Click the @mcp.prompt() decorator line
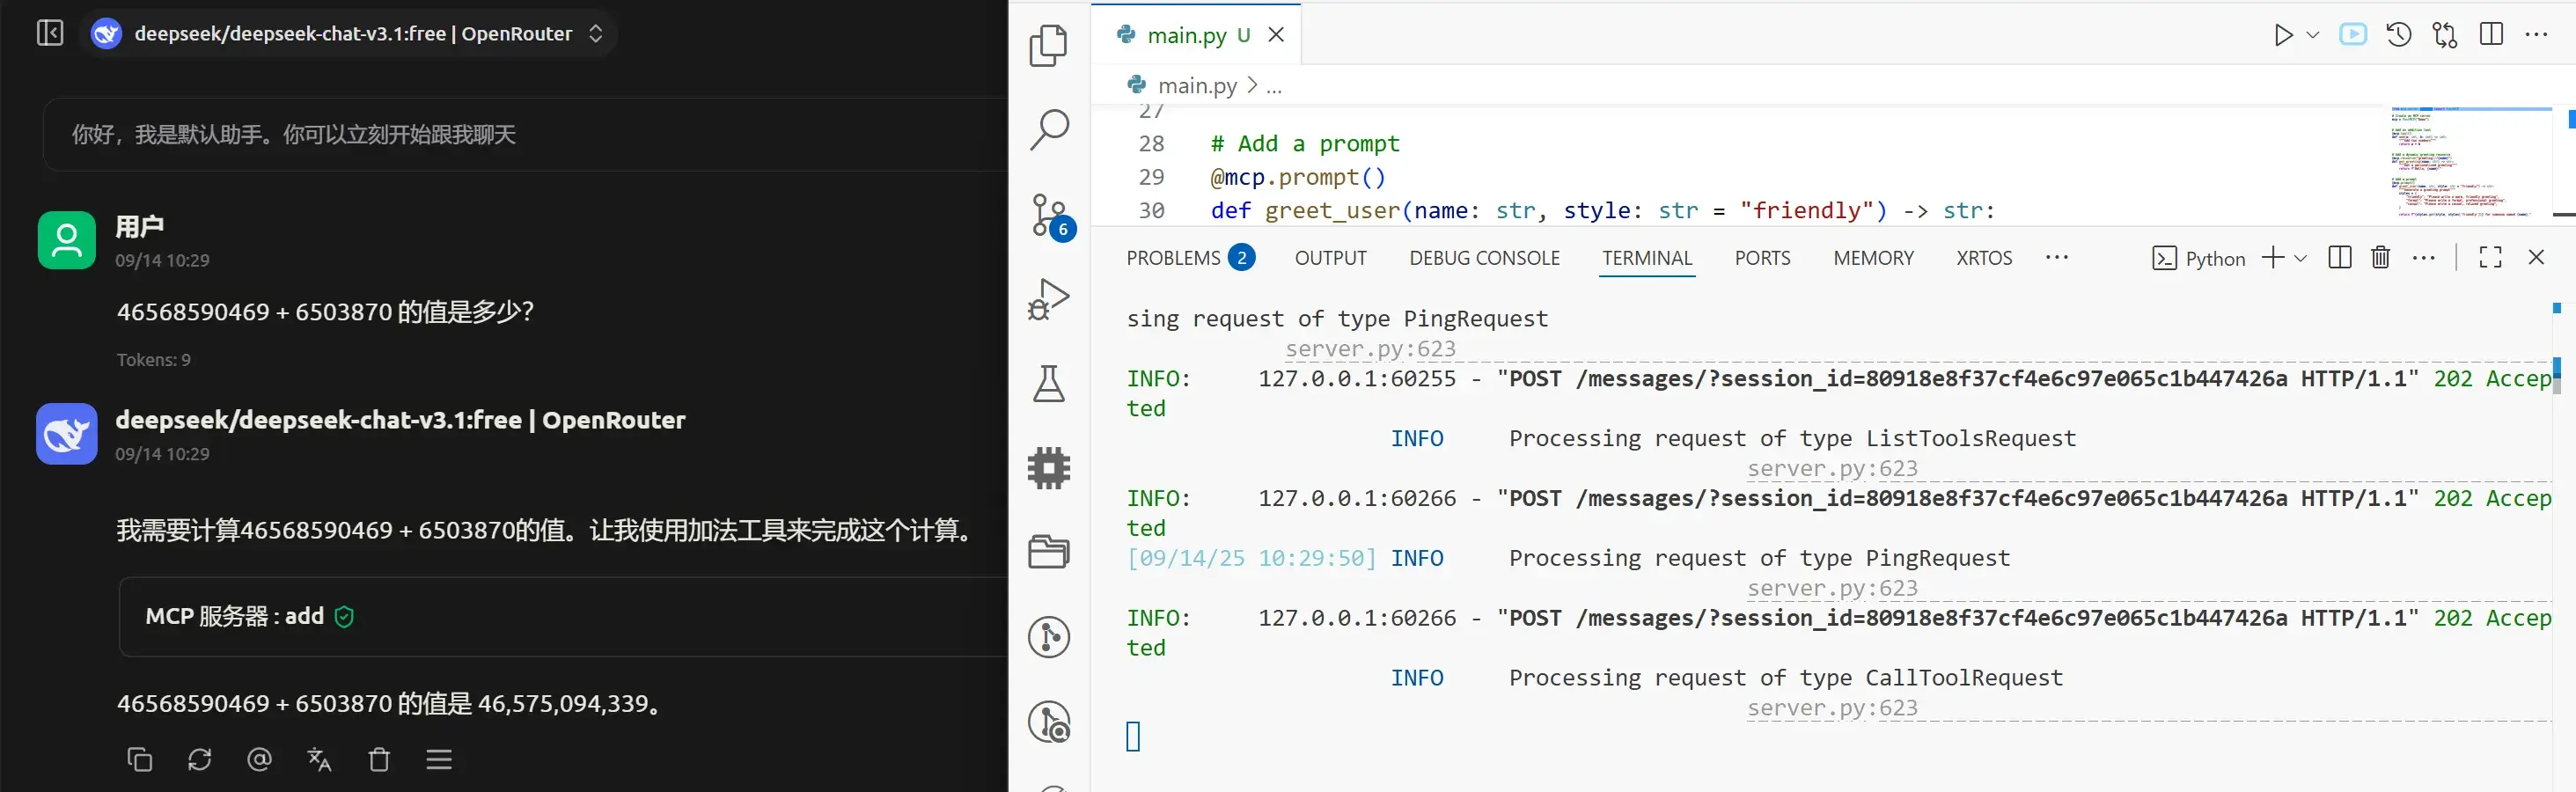The height and width of the screenshot is (792, 2576). pyautogui.click(x=1298, y=177)
